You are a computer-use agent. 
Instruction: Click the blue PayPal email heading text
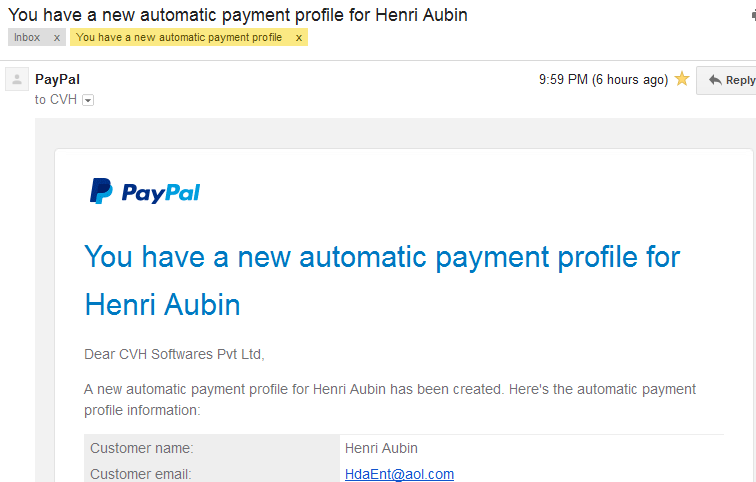pos(382,281)
